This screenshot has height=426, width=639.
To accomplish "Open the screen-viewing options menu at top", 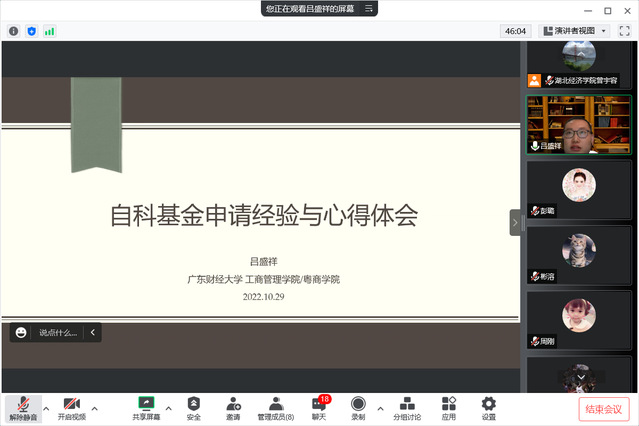I will (x=369, y=9).
